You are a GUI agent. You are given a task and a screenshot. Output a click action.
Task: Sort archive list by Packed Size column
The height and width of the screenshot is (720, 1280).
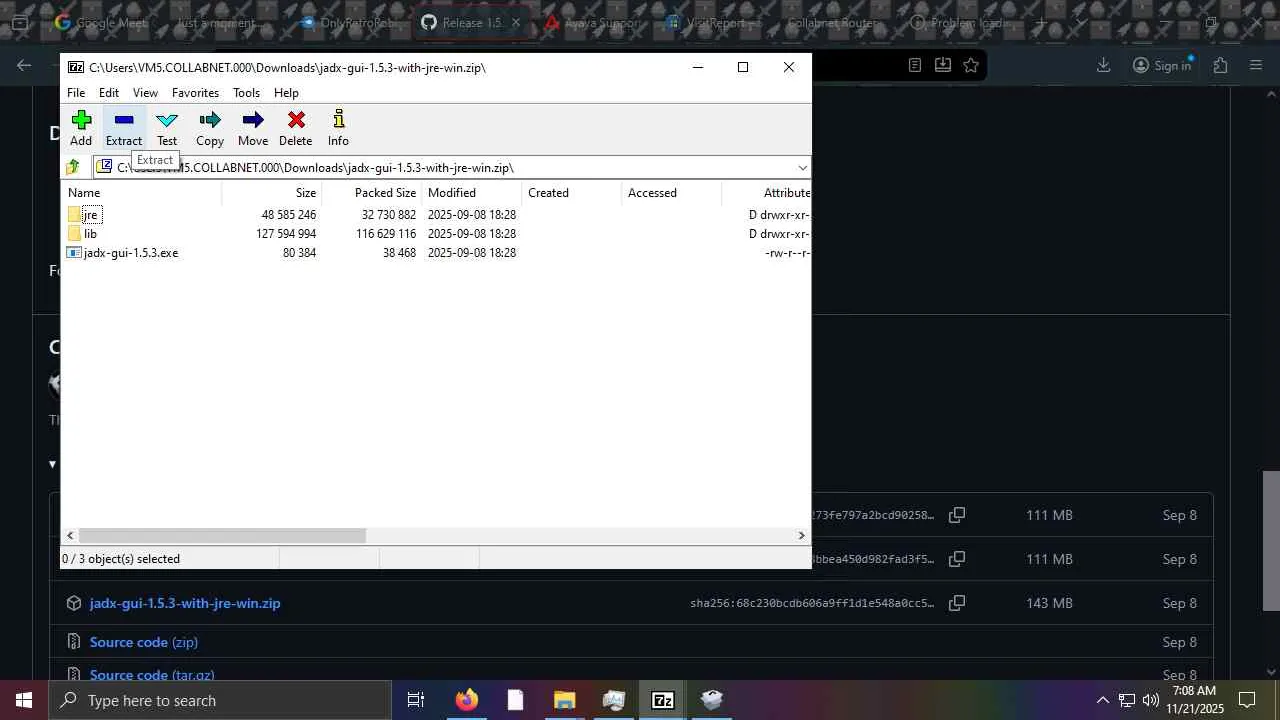(x=371, y=193)
